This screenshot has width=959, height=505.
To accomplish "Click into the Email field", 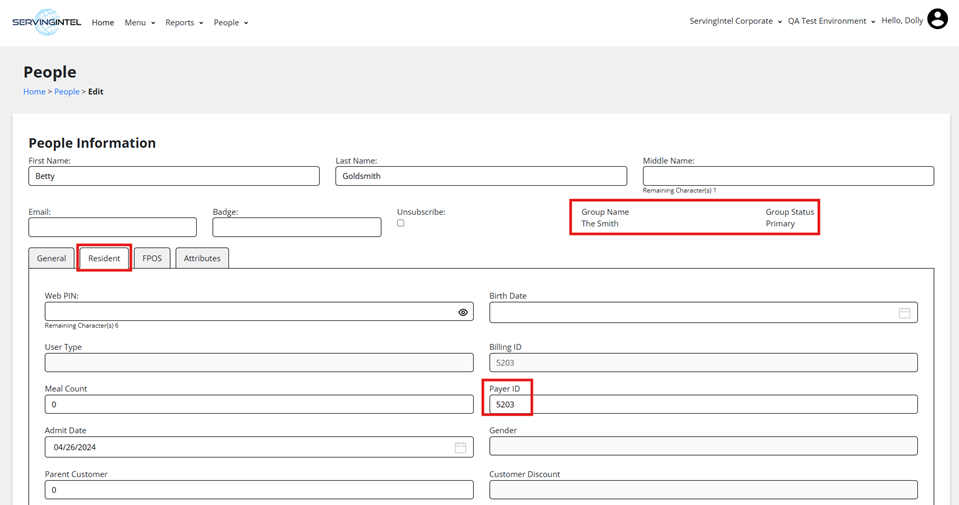I will click(x=112, y=228).
